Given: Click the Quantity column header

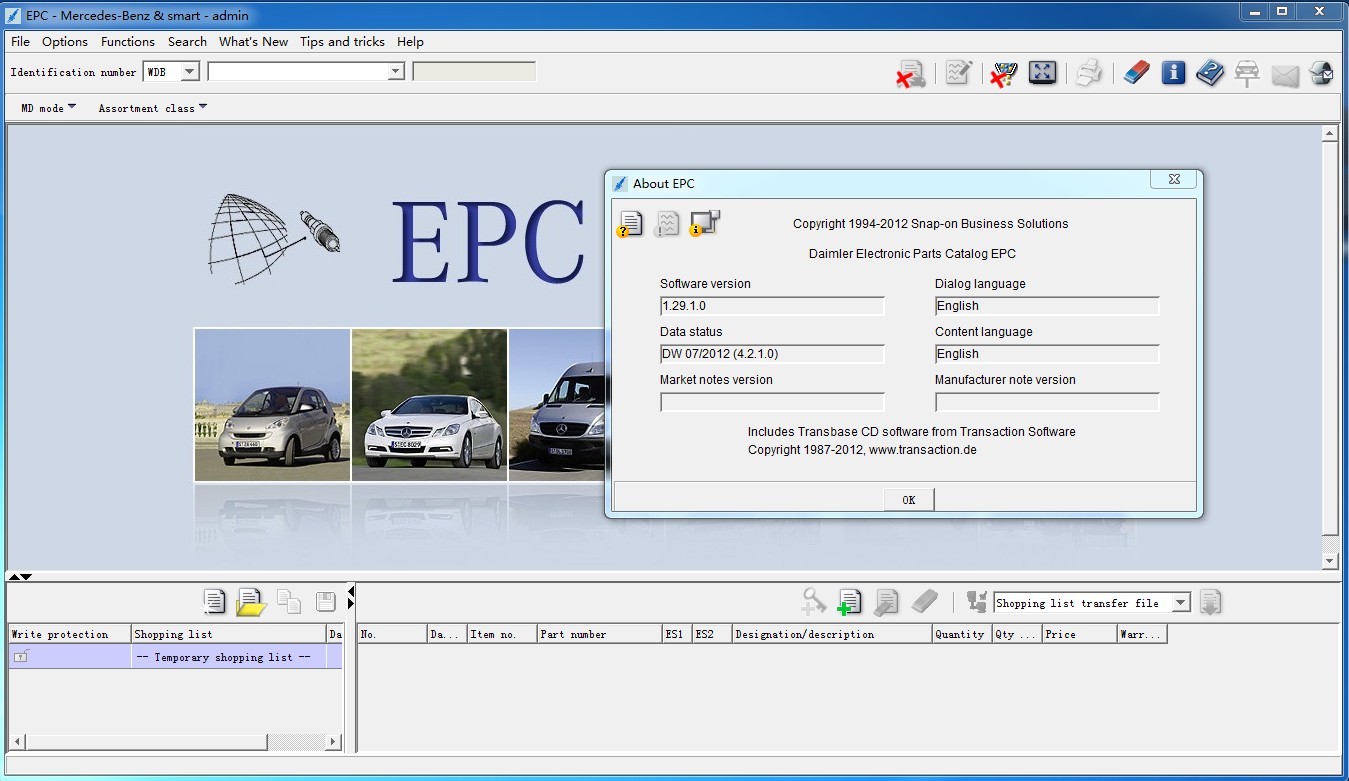Looking at the screenshot, I should click(x=961, y=634).
